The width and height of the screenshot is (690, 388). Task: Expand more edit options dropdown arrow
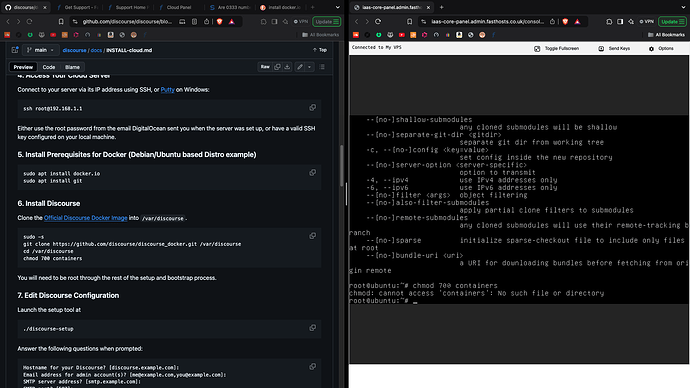309,67
